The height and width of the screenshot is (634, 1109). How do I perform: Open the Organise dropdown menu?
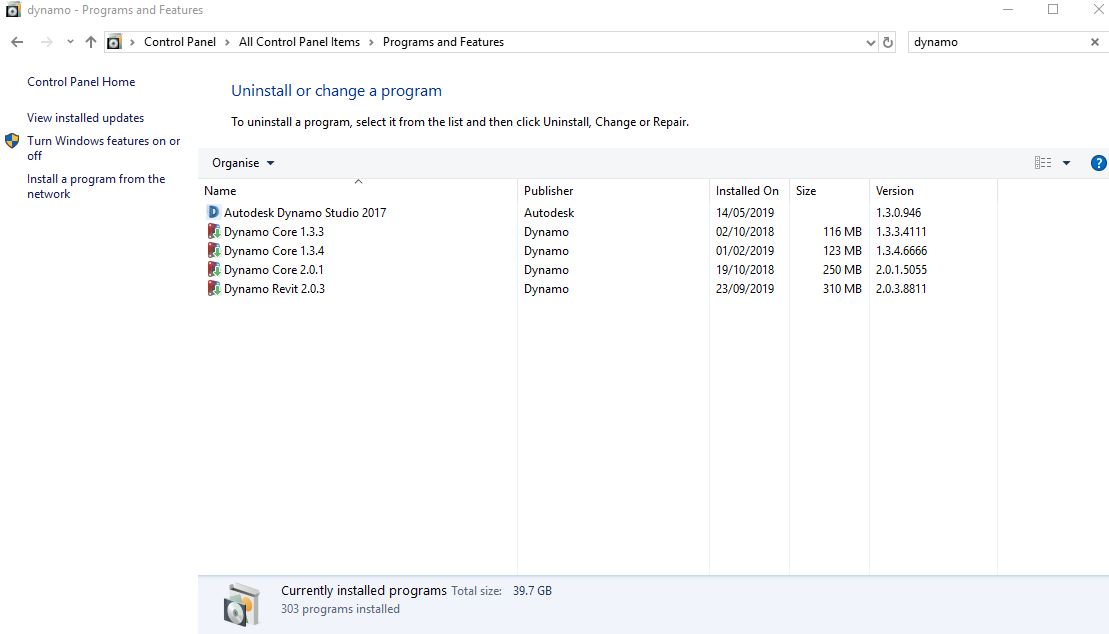click(x=243, y=163)
